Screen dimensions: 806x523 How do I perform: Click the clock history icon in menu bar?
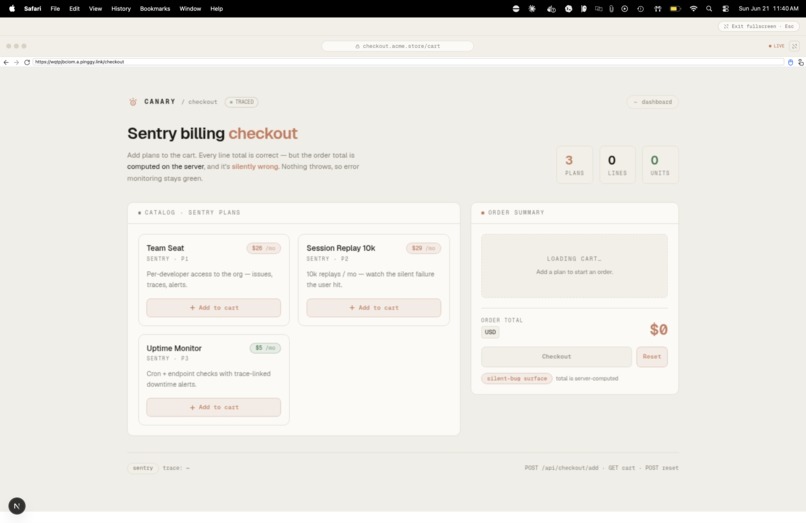(x=640, y=9)
